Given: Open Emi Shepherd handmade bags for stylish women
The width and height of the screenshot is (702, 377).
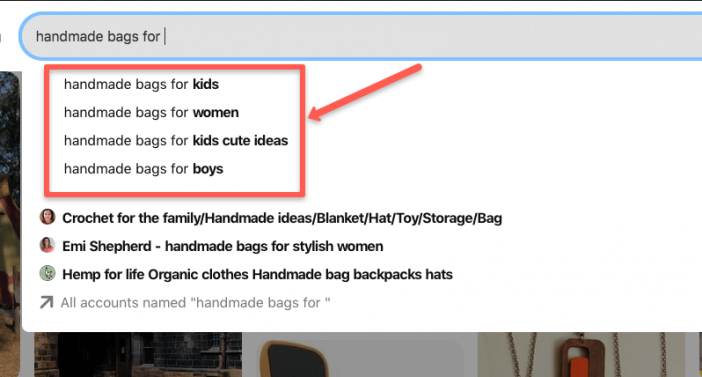Looking at the screenshot, I should (223, 246).
